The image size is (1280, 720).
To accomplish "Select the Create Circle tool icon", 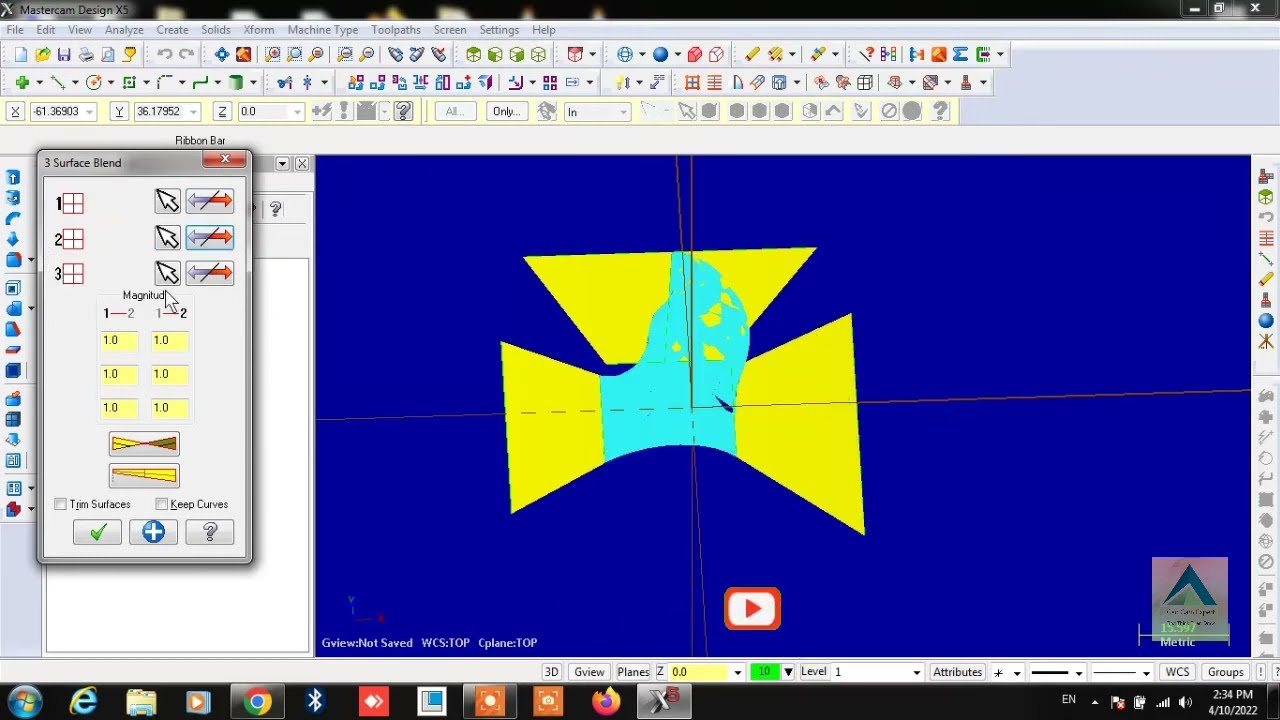I will click(x=94, y=82).
